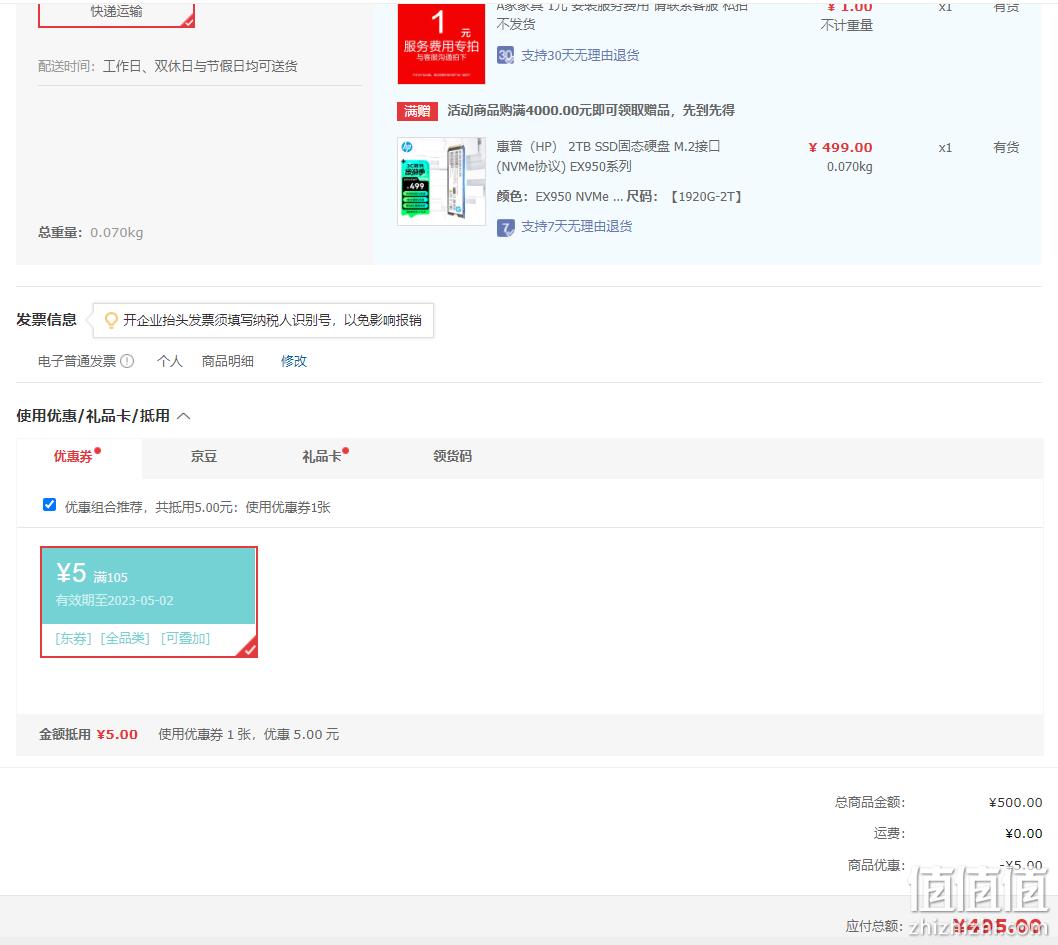The image size is (1058, 945).
Task: Click the 30-day return badge icon
Action: [505, 55]
